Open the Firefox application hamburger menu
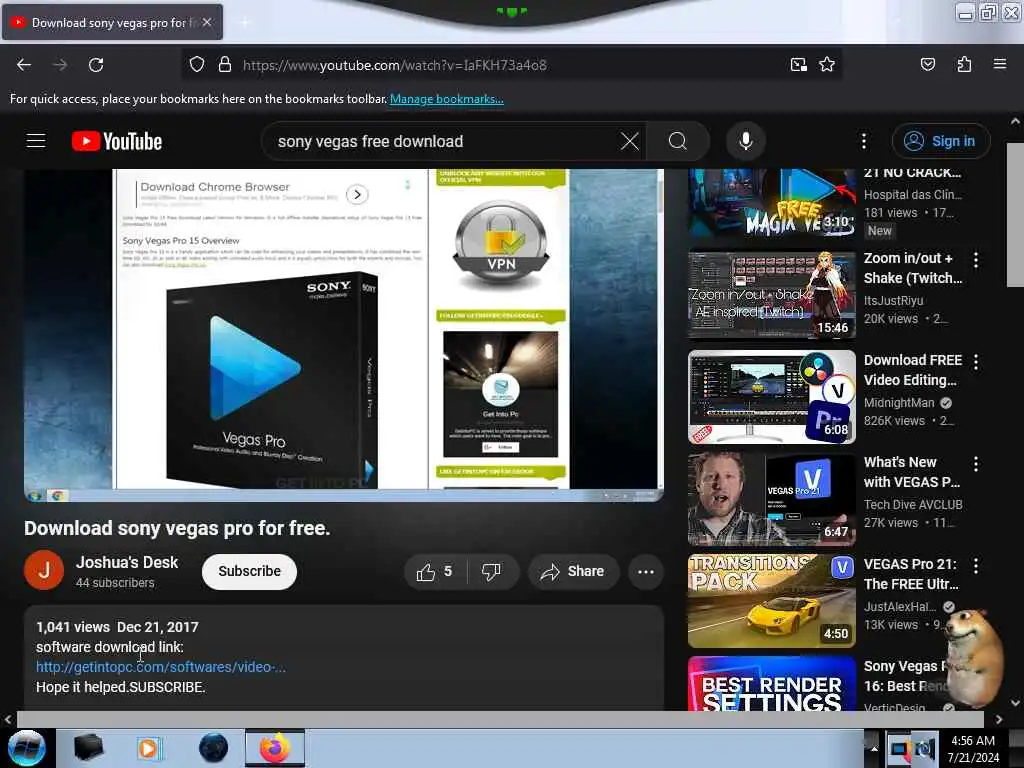The width and height of the screenshot is (1024, 768). pyautogui.click(x=999, y=65)
